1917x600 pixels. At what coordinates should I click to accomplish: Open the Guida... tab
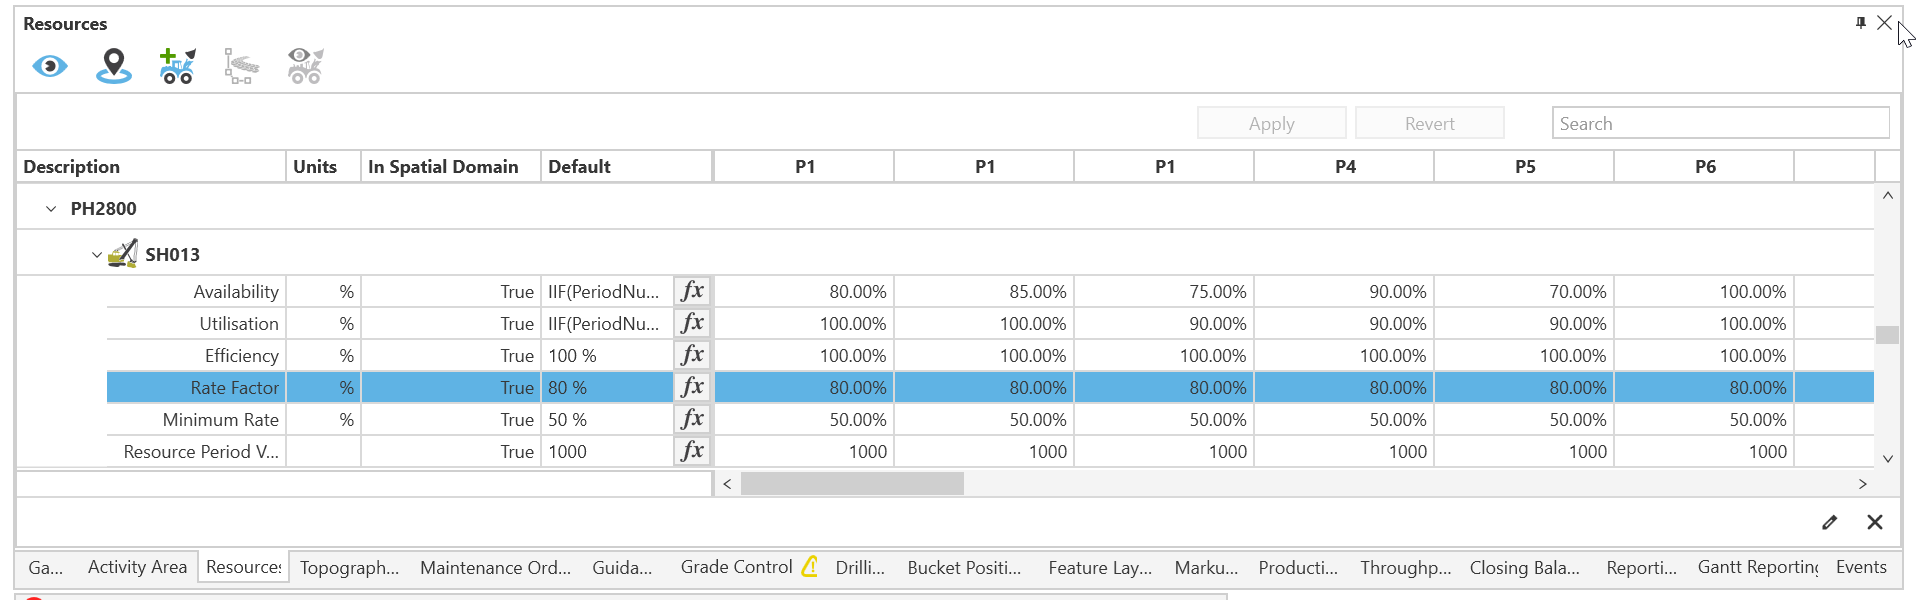pyautogui.click(x=622, y=567)
